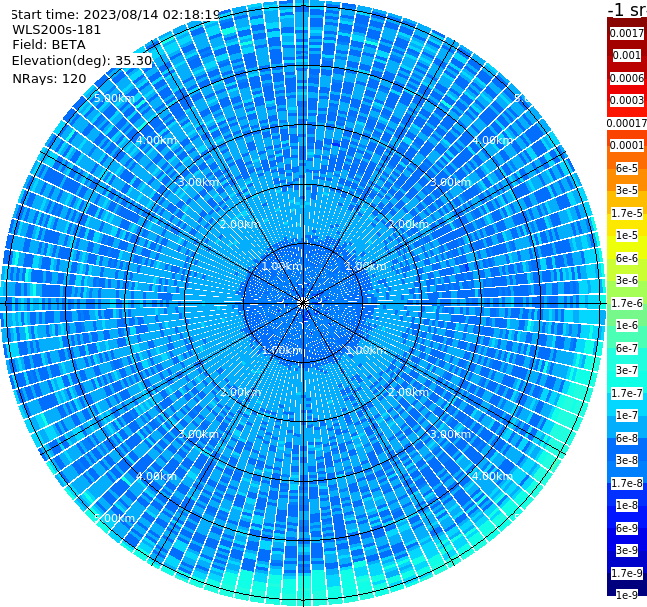Image resolution: width=647 pixels, height=607 pixels.
Task: Click the 1.7e-9 colorbar value
Action: tap(627, 573)
